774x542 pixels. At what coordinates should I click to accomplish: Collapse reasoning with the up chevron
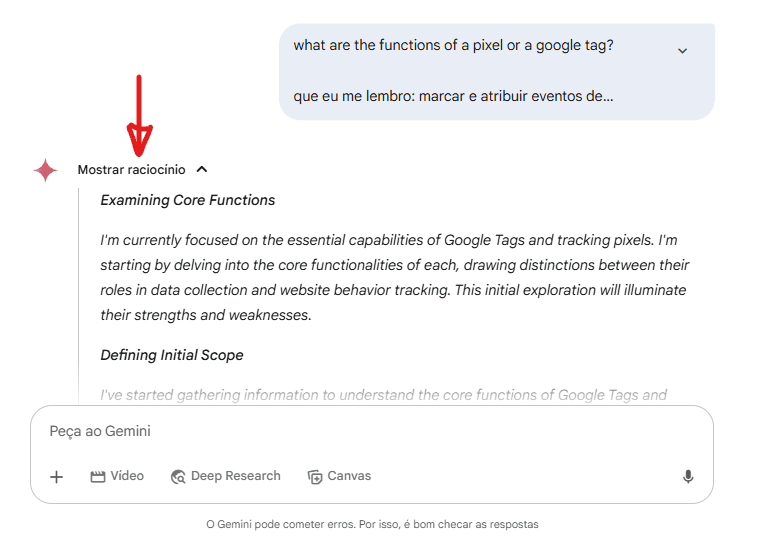tap(202, 170)
